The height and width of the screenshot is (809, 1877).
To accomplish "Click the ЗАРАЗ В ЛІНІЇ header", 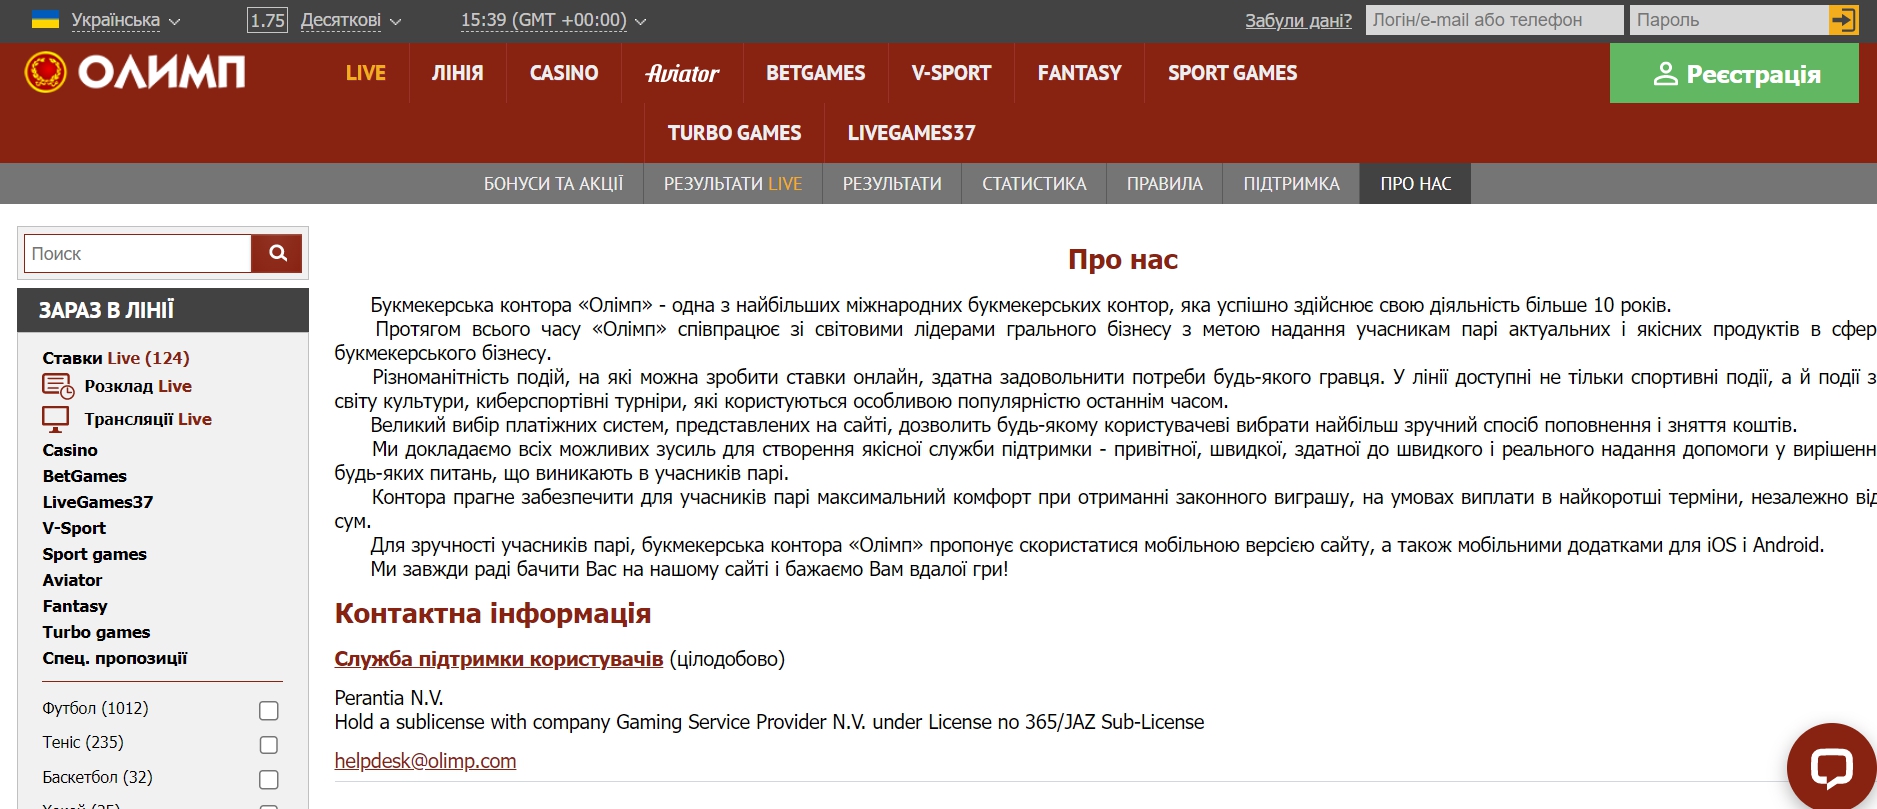I will coord(163,310).
